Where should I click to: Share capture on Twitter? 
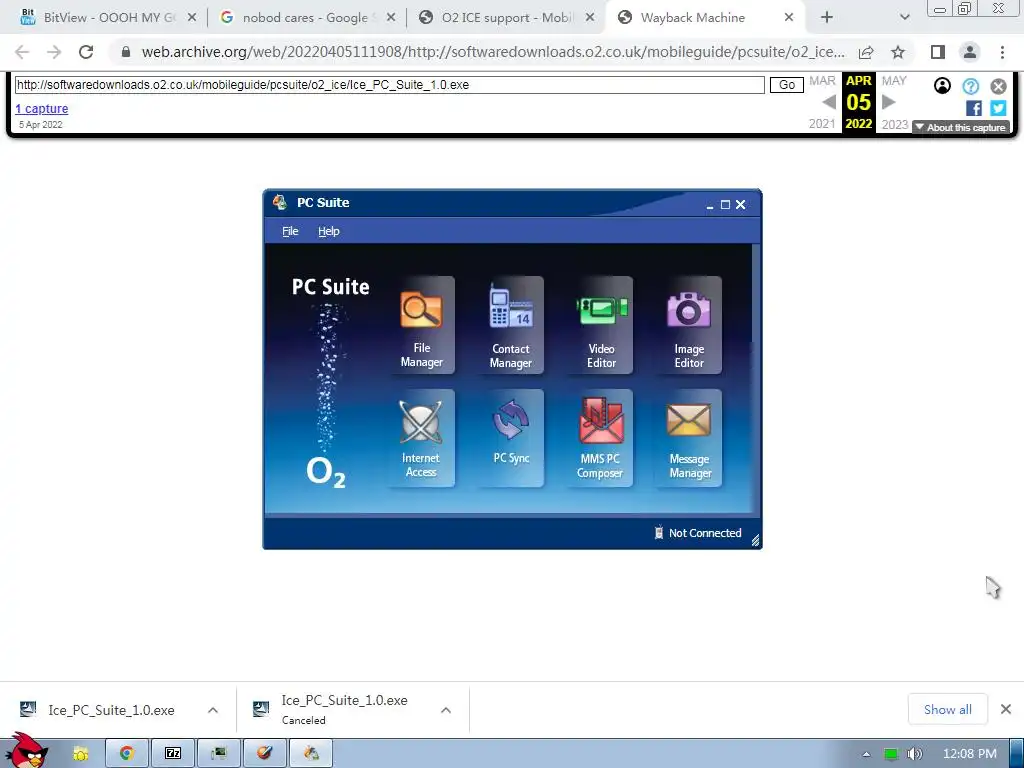coord(998,108)
